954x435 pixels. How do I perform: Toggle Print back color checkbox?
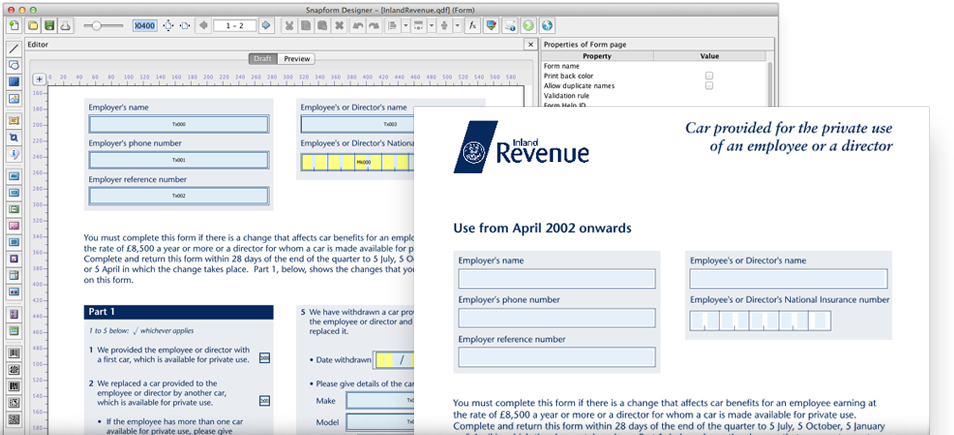pyautogui.click(x=709, y=76)
